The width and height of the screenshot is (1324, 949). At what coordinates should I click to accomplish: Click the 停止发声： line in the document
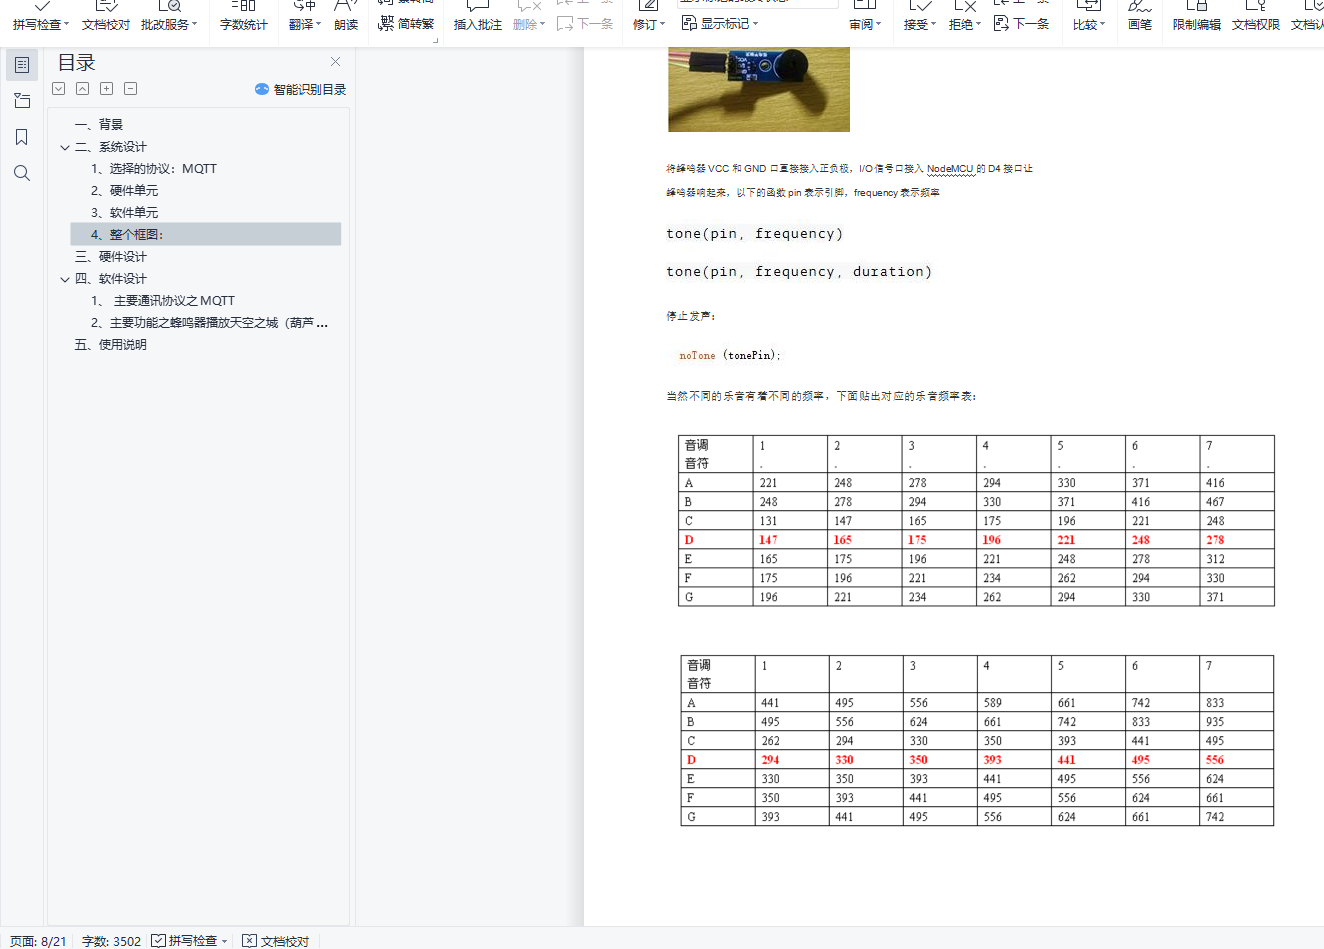[691, 316]
